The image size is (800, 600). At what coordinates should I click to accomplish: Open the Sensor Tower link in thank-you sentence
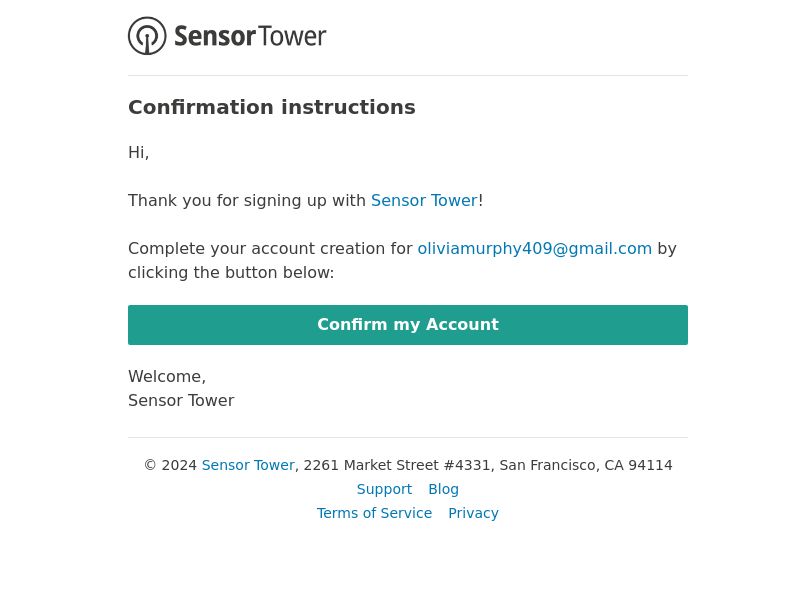424,201
